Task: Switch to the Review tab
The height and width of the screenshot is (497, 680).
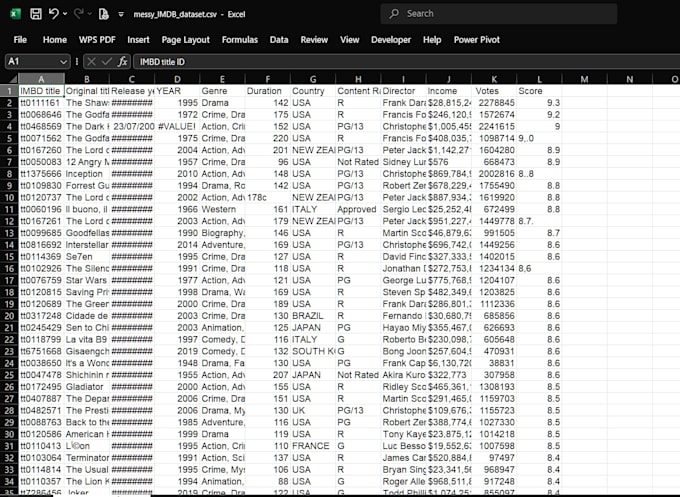Action: [x=314, y=40]
